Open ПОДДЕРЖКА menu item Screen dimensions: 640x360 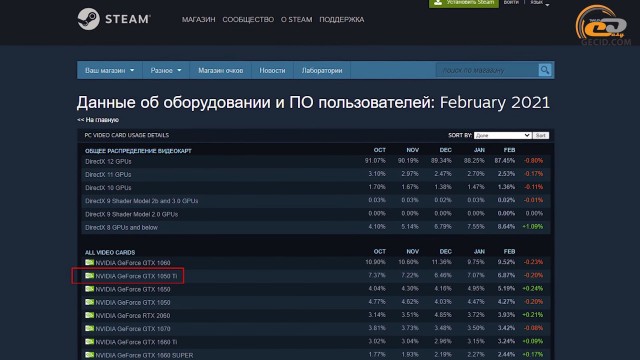pyautogui.click(x=342, y=20)
